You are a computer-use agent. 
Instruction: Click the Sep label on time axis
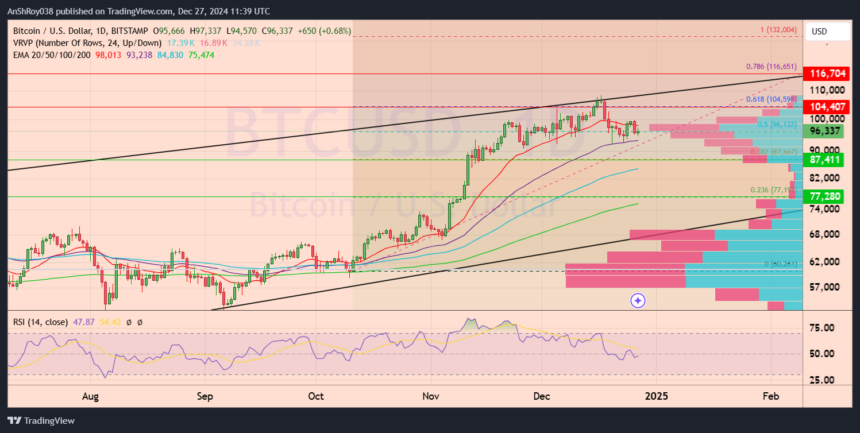[x=205, y=396]
